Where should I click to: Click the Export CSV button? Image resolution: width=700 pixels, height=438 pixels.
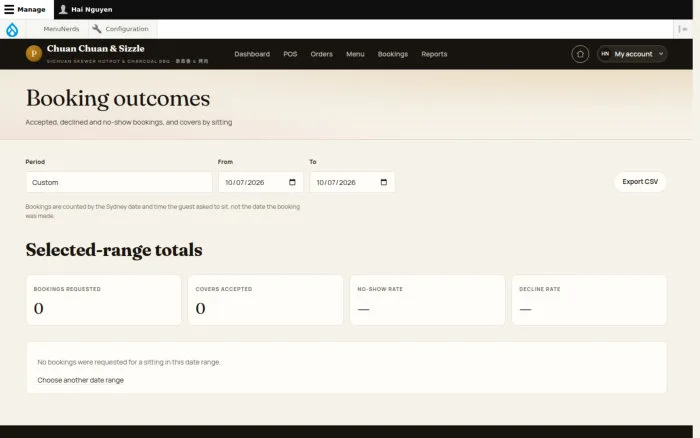point(640,182)
